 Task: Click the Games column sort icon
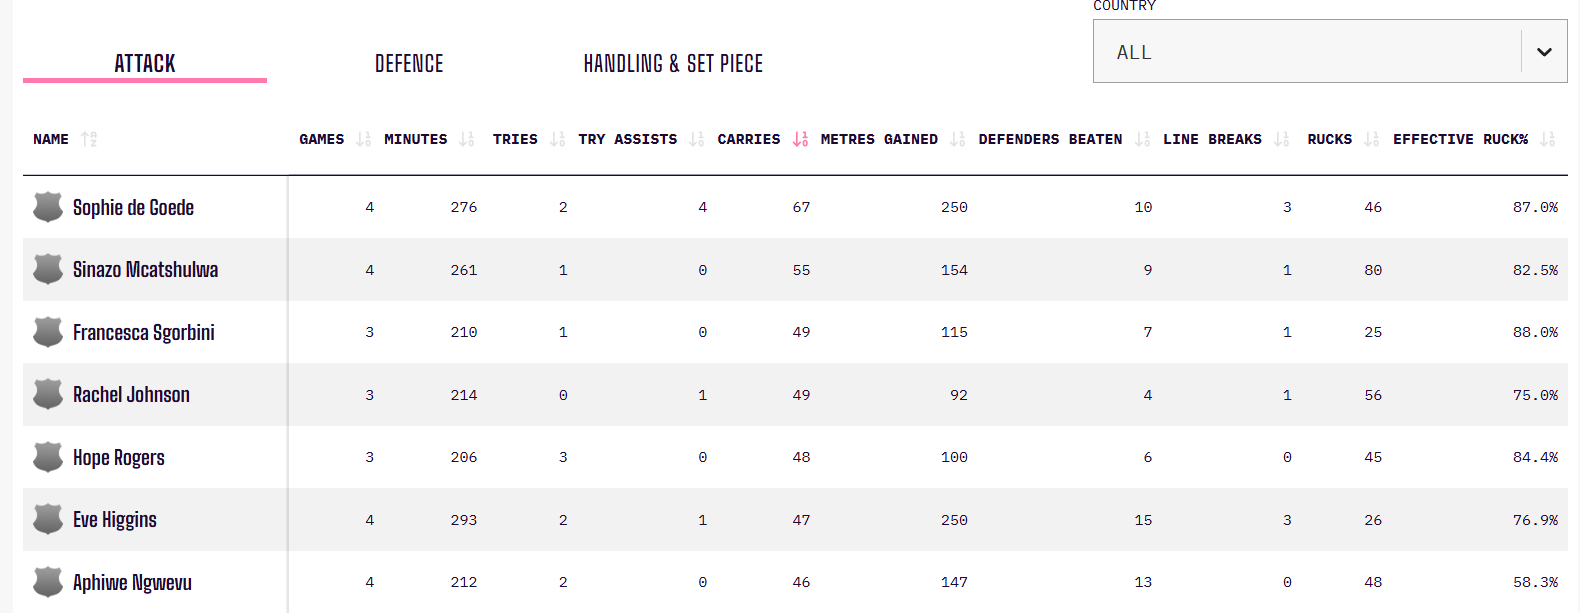click(x=363, y=139)
